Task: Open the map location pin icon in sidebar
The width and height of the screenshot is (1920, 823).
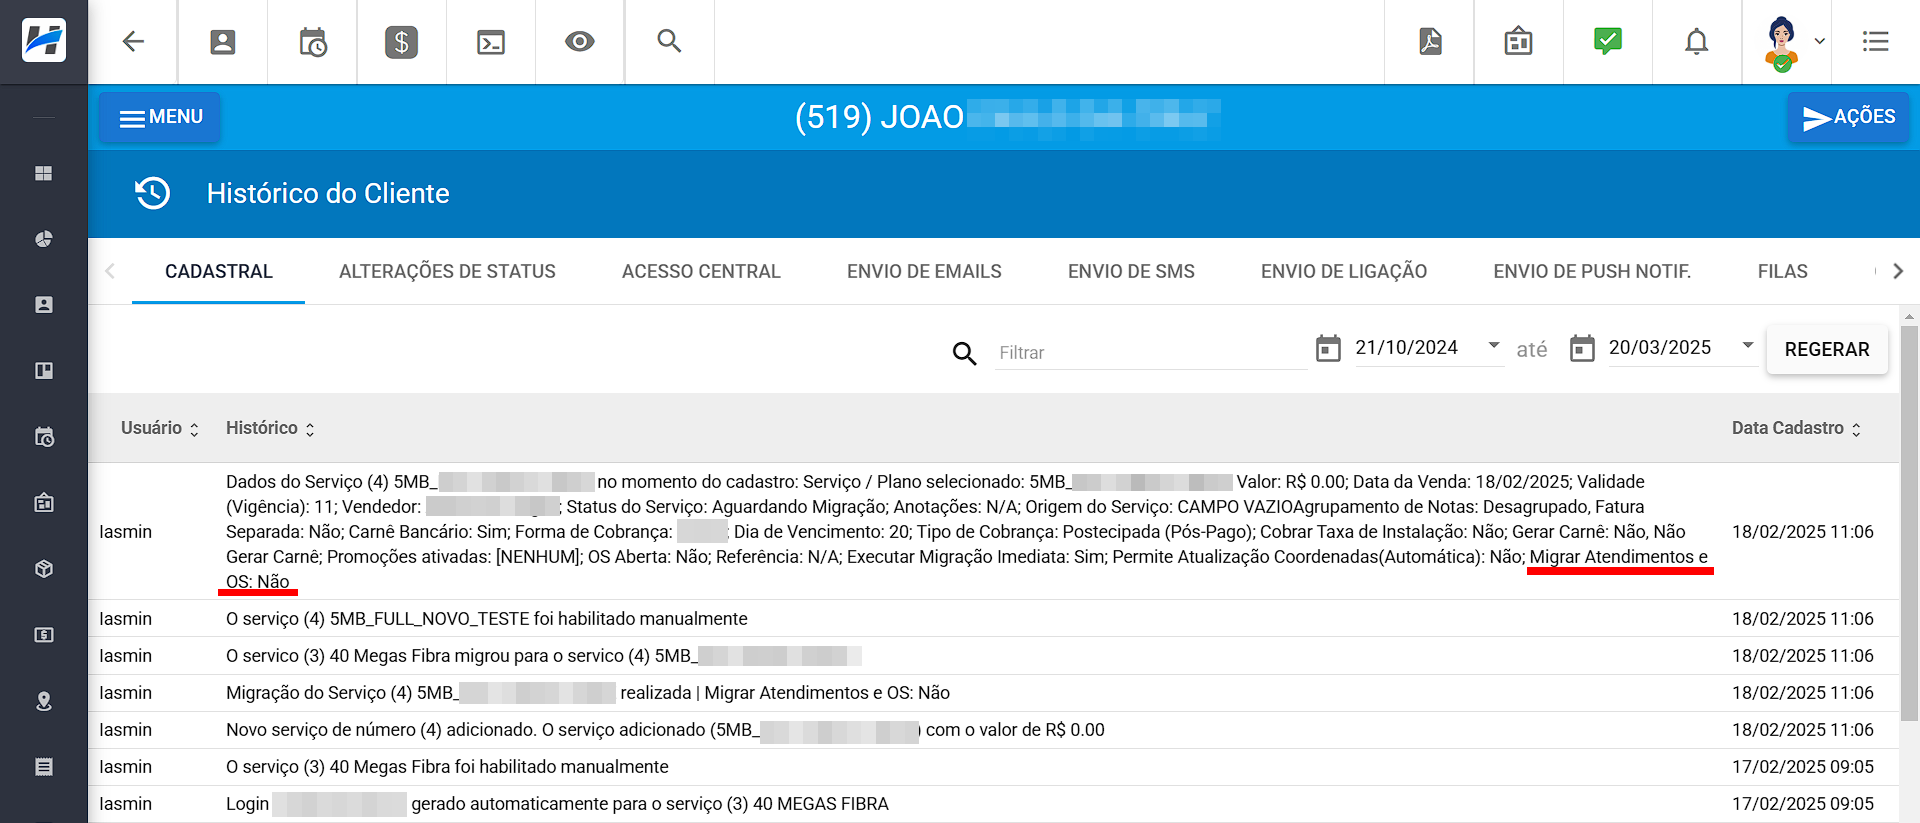Action: [x=44, y=701]
